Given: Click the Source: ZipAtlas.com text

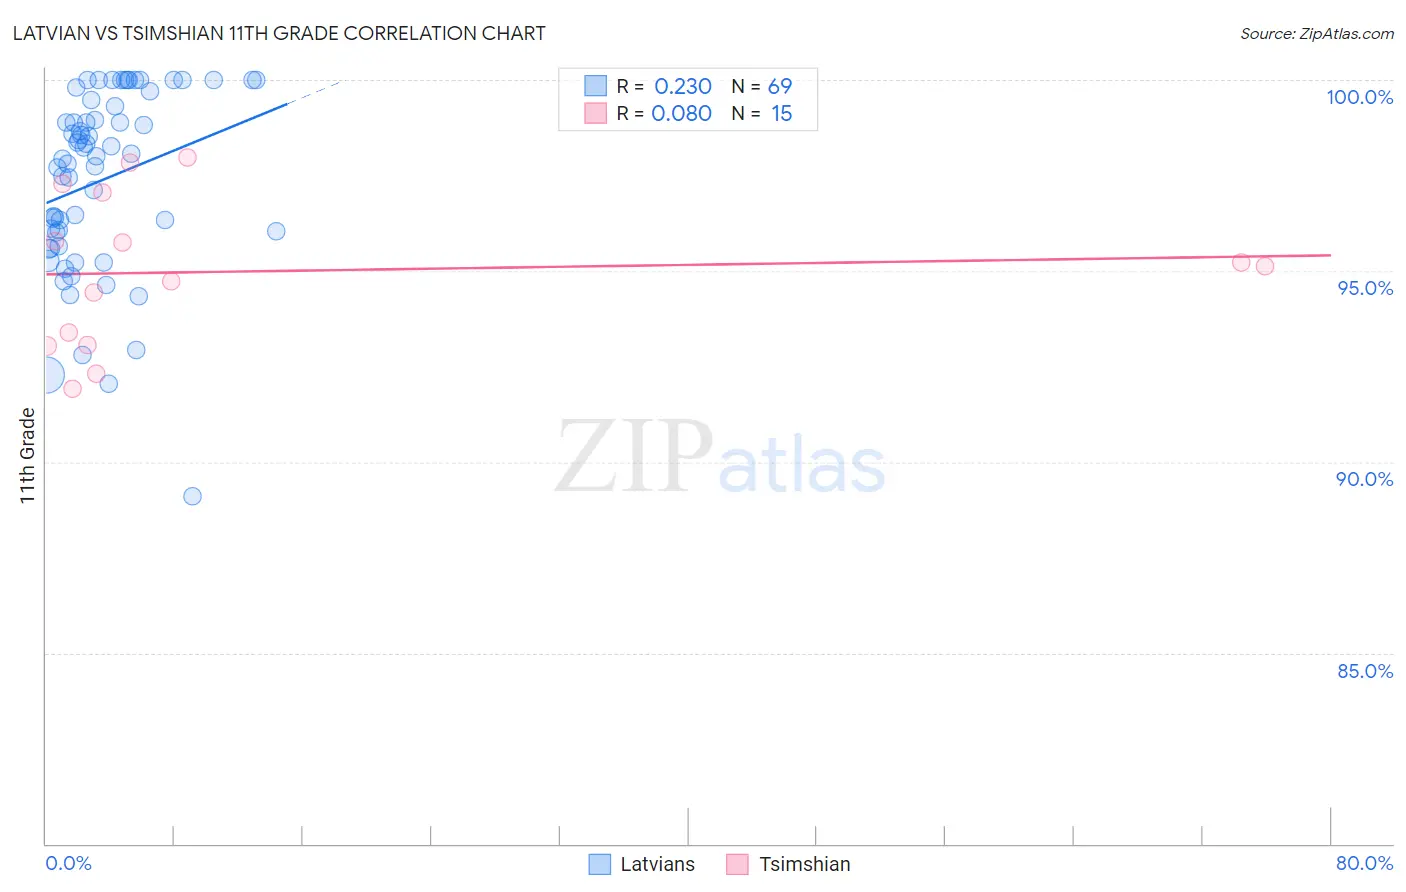Looking at the screenshot, I should click(x=1317, y=33).
